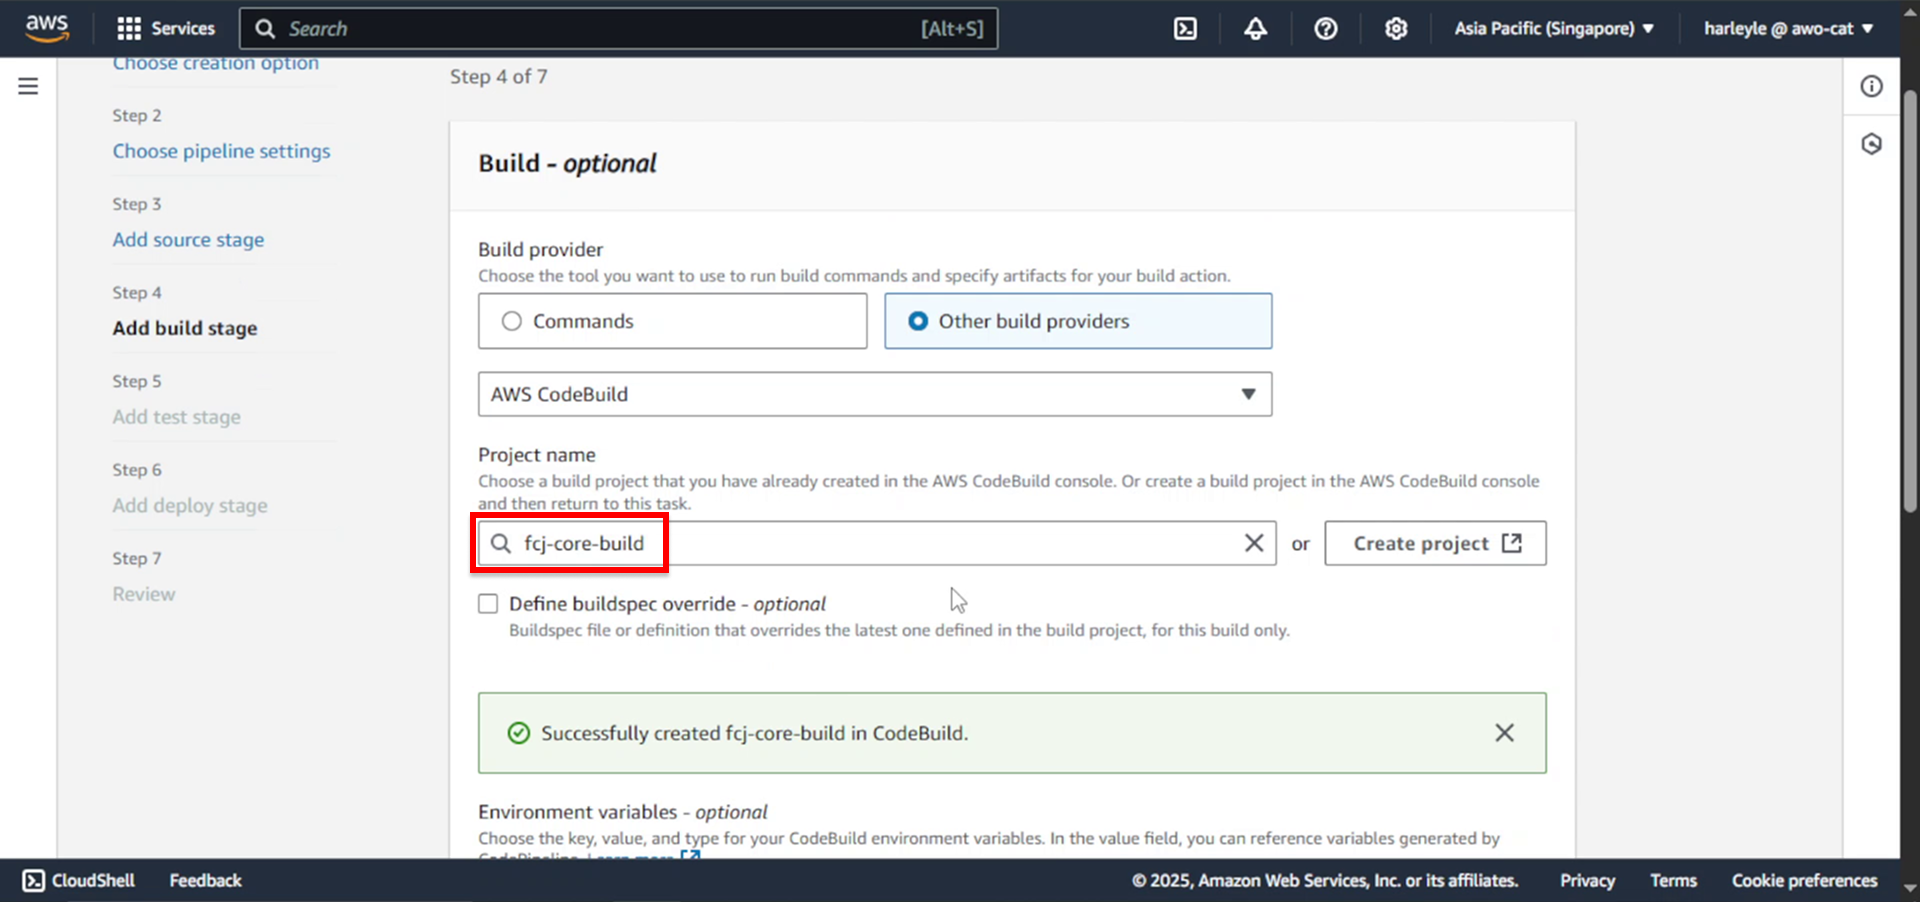
Task: Open Cookie preferences in footer
Action: [x=1804, y=880]
